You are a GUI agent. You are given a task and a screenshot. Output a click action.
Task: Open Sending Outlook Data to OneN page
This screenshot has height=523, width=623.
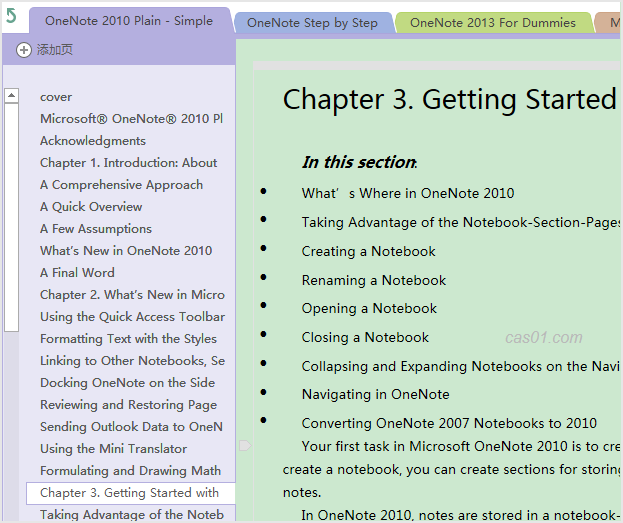[x=132, y=427]
